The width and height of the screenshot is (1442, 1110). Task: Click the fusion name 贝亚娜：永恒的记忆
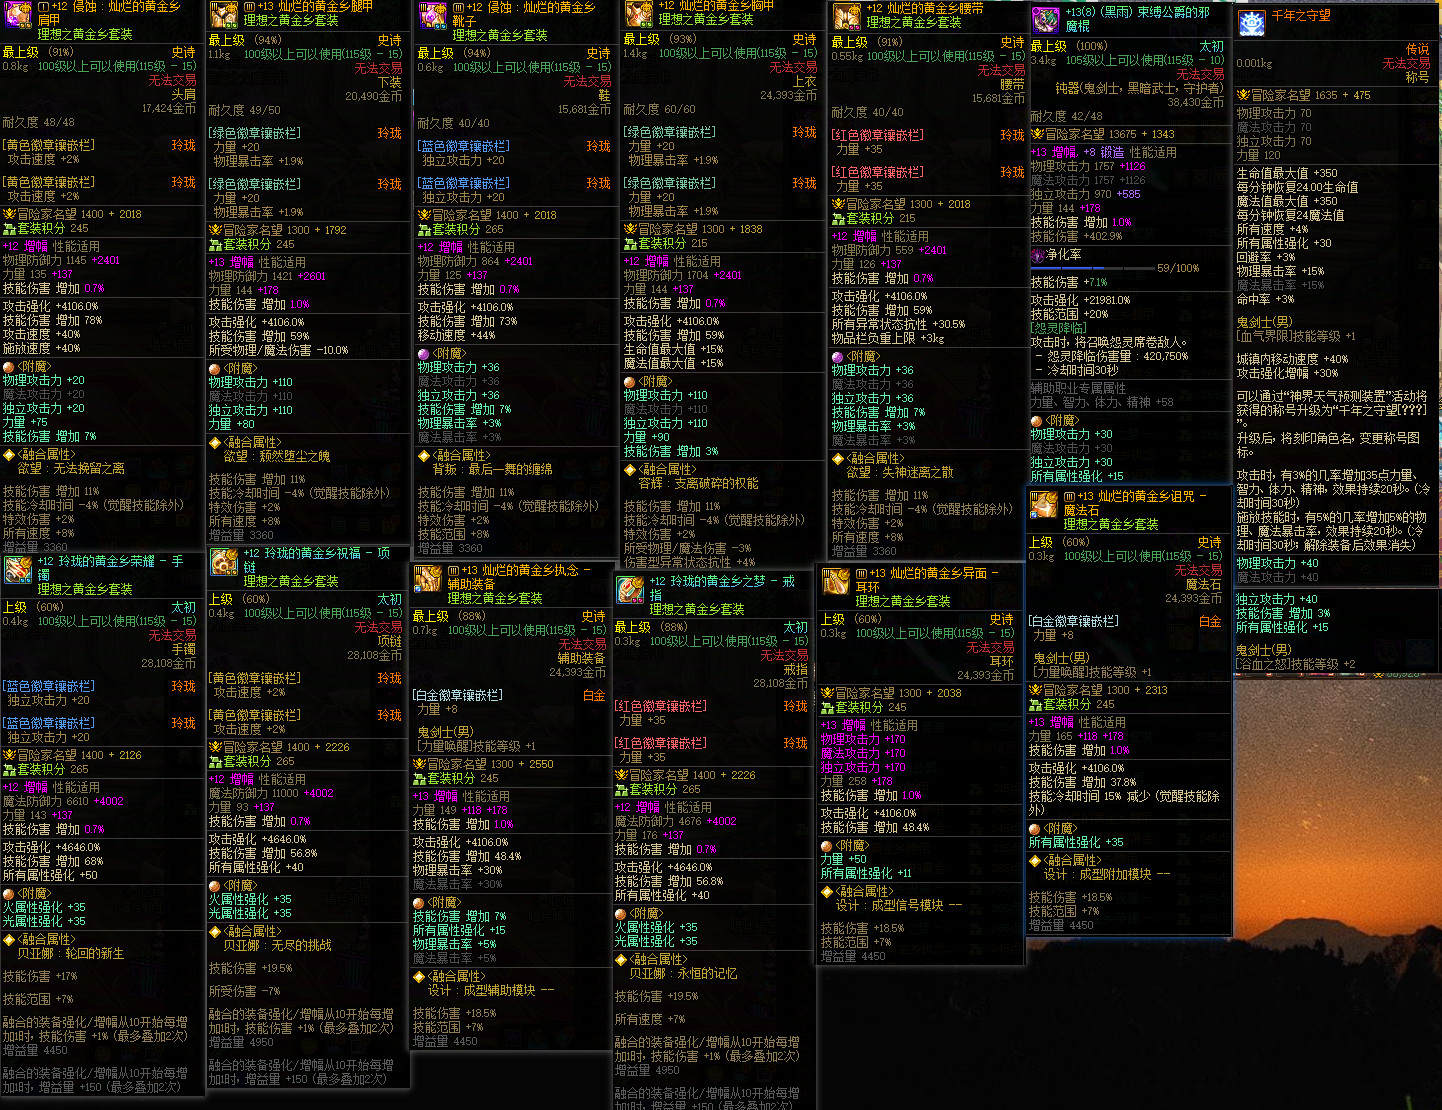click(684, 974)
